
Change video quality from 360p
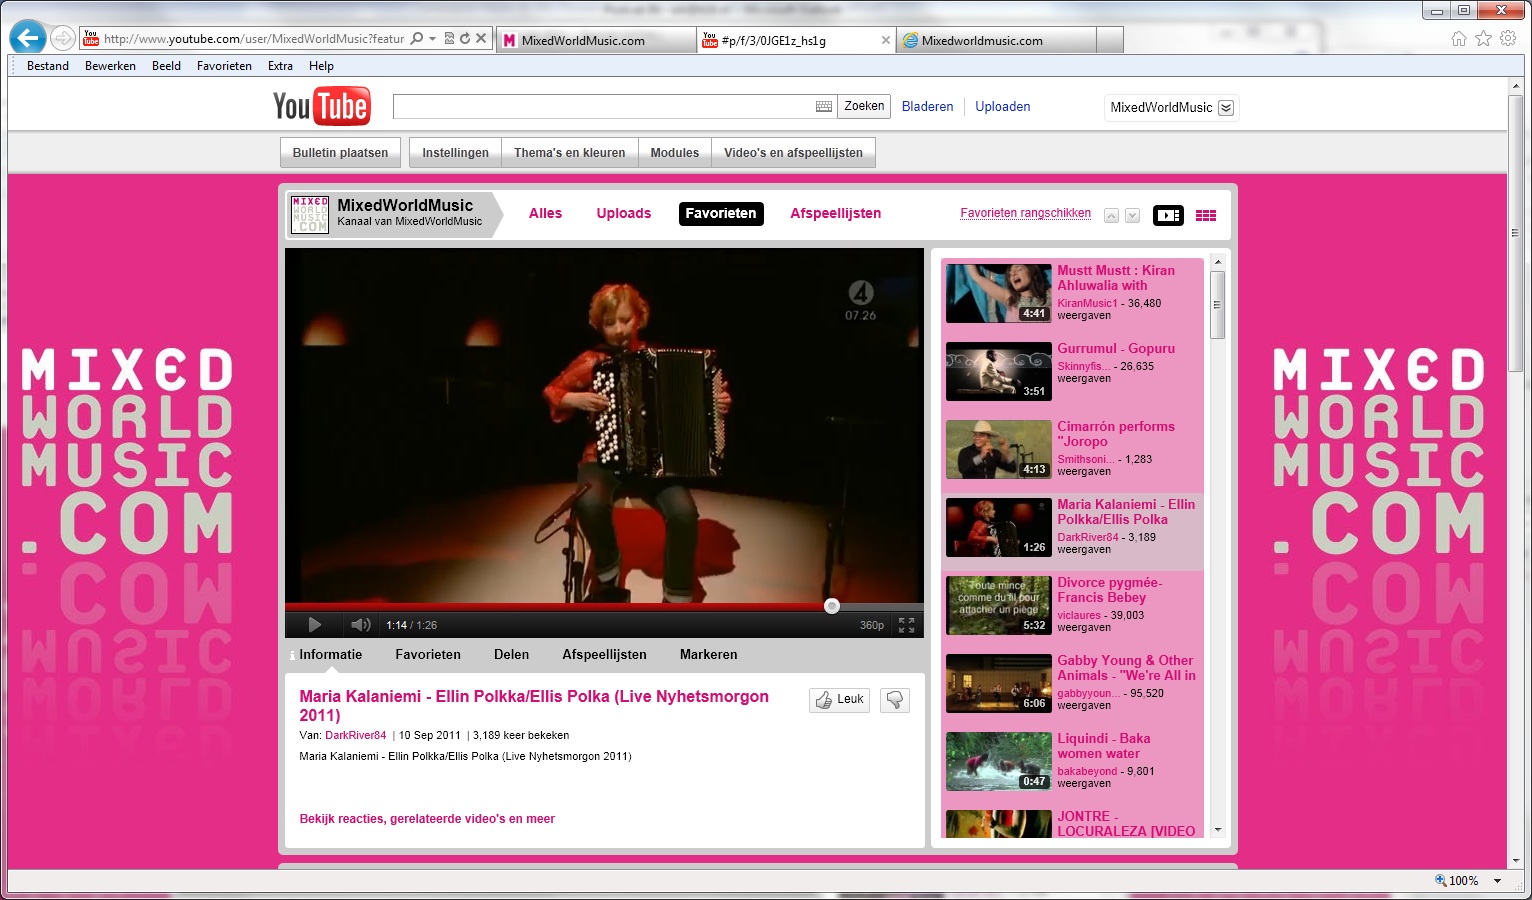coord(872,625)
